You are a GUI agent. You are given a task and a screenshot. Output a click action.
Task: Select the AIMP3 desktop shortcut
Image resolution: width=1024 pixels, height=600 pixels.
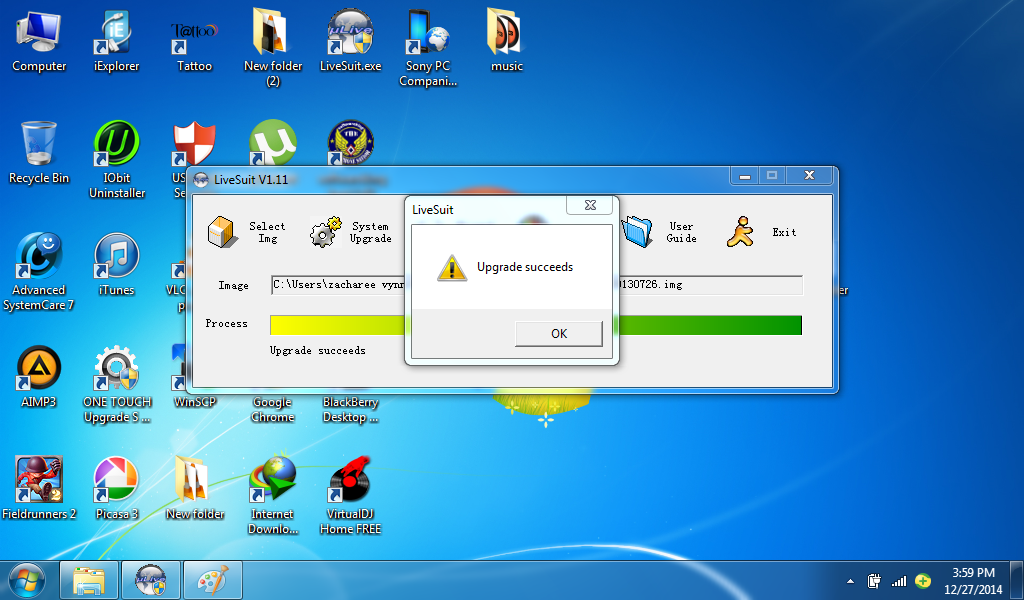[39, 370]
